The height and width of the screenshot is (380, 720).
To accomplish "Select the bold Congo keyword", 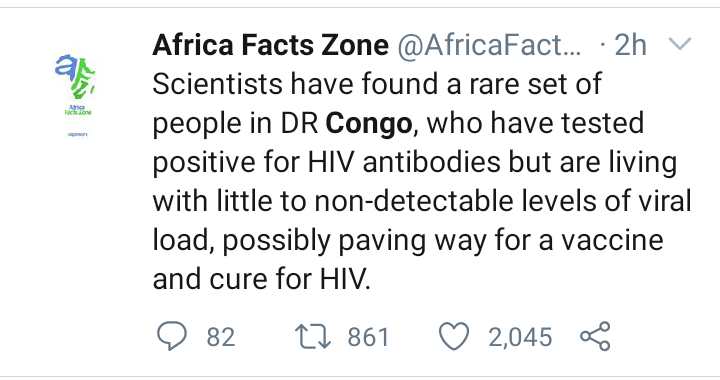I will click(369, 124).
